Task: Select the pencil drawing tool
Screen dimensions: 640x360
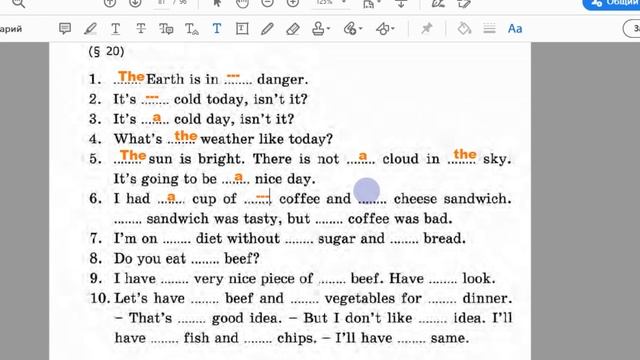Action: (267, 29)
